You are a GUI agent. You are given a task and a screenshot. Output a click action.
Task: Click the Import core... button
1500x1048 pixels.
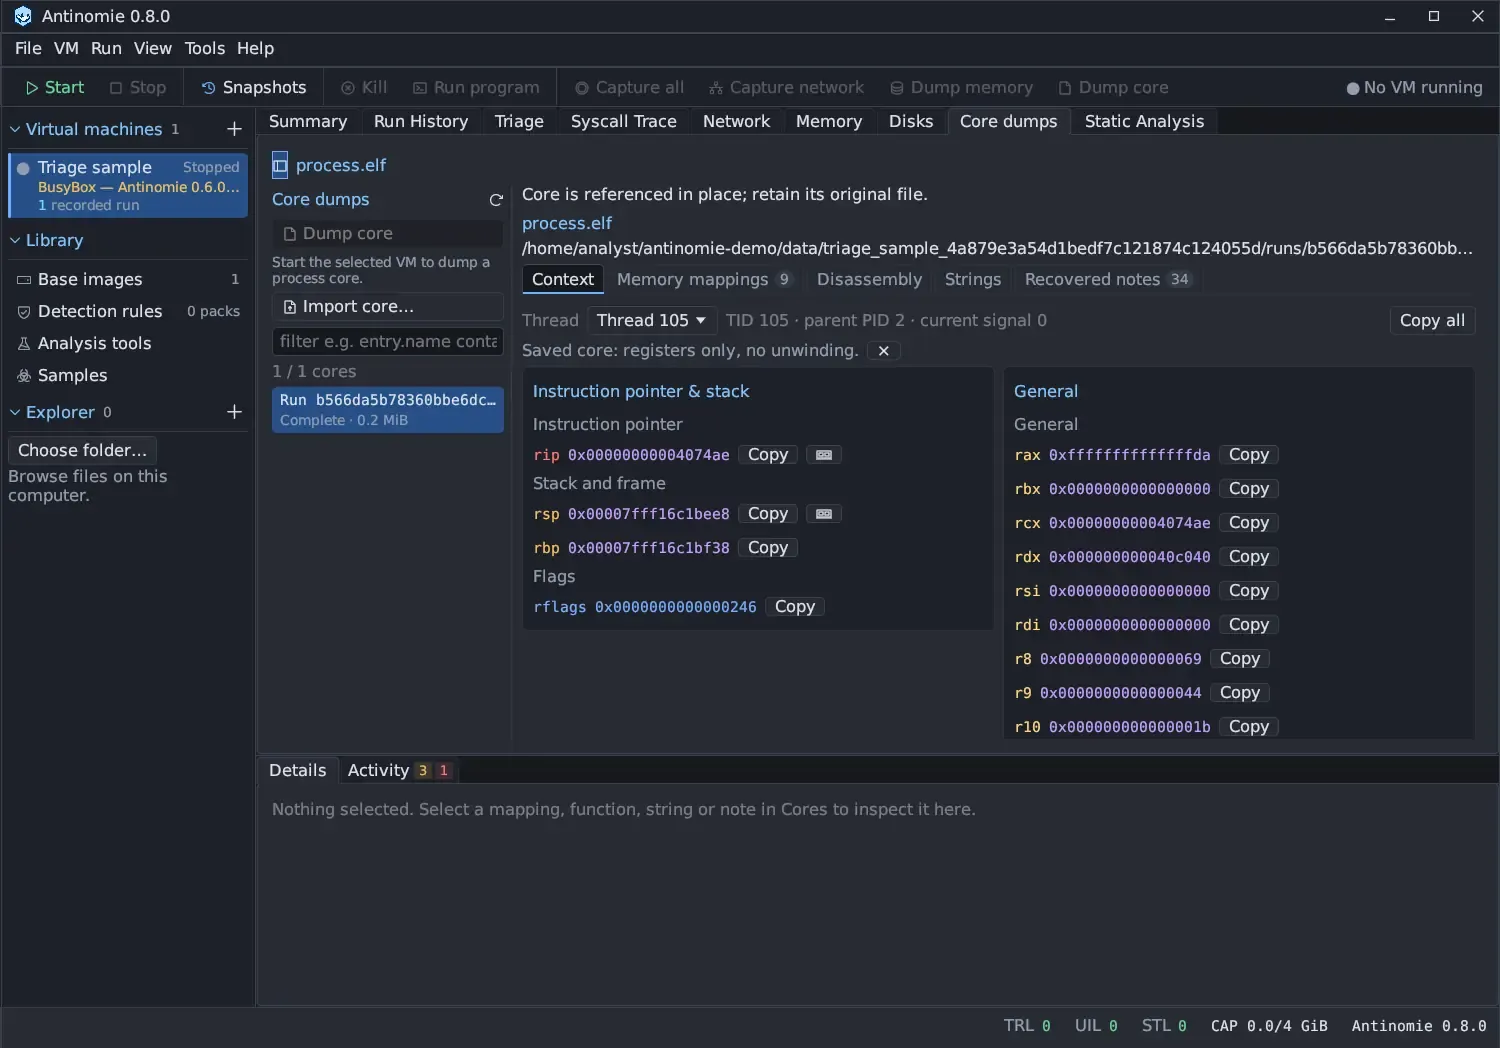tap(387, 307)
